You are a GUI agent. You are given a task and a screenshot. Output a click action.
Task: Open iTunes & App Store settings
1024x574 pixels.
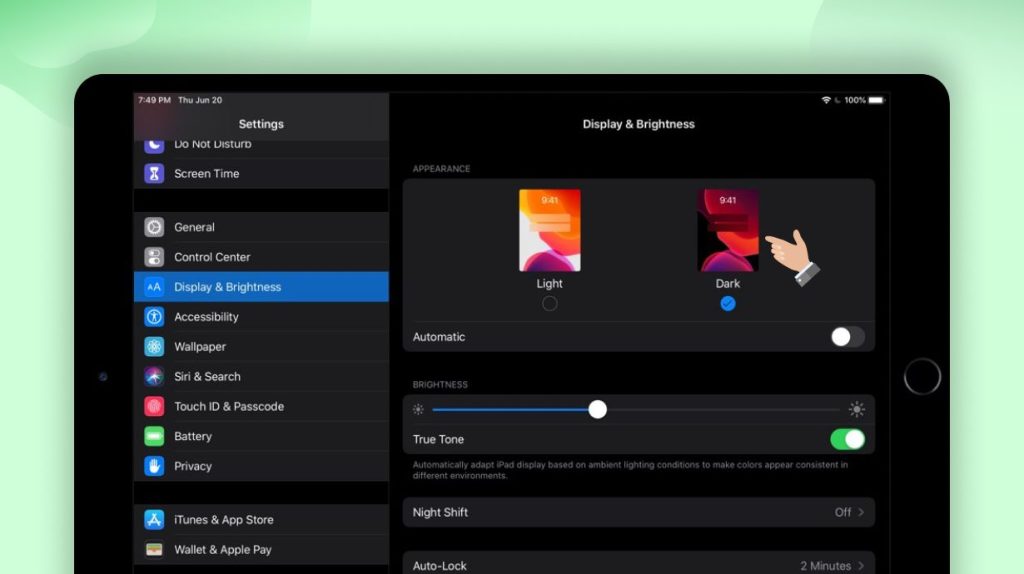coord(261,520)
